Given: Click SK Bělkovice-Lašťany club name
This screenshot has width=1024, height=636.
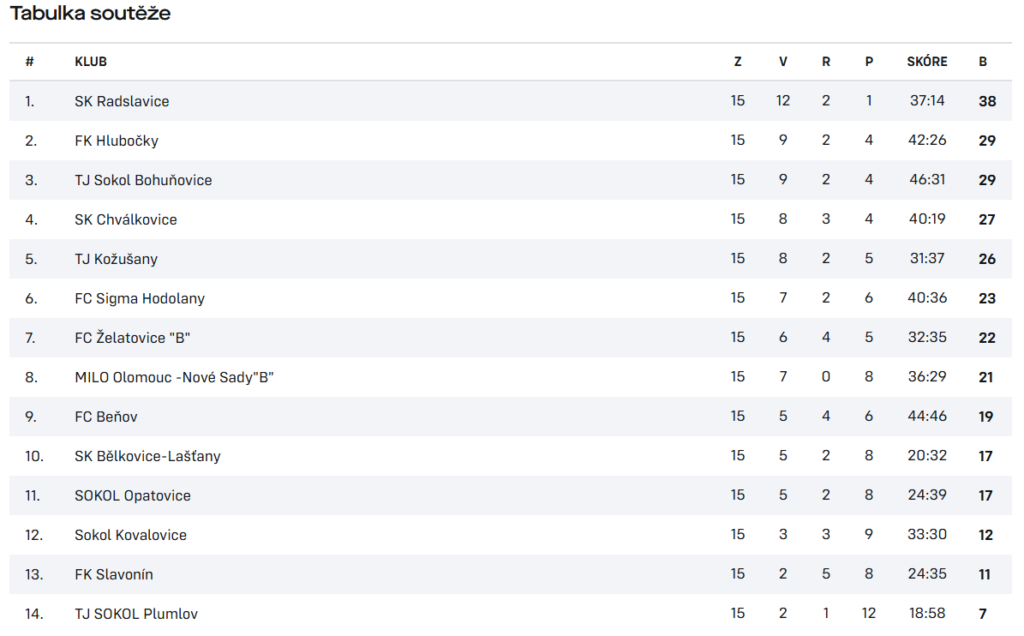Looking at the screenshot, I should (x=148, y=456).
